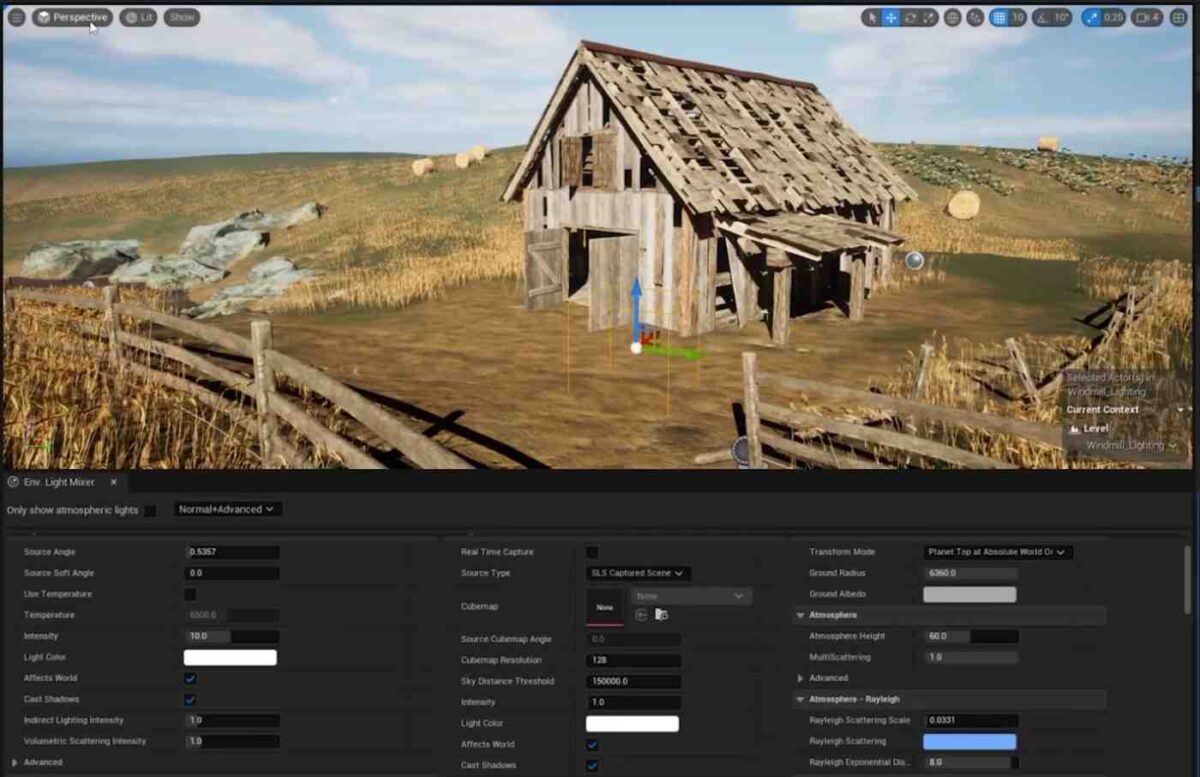1200x777 pixels.
Task: Open the Show flags menu
Action: click(x=181, y=17)
